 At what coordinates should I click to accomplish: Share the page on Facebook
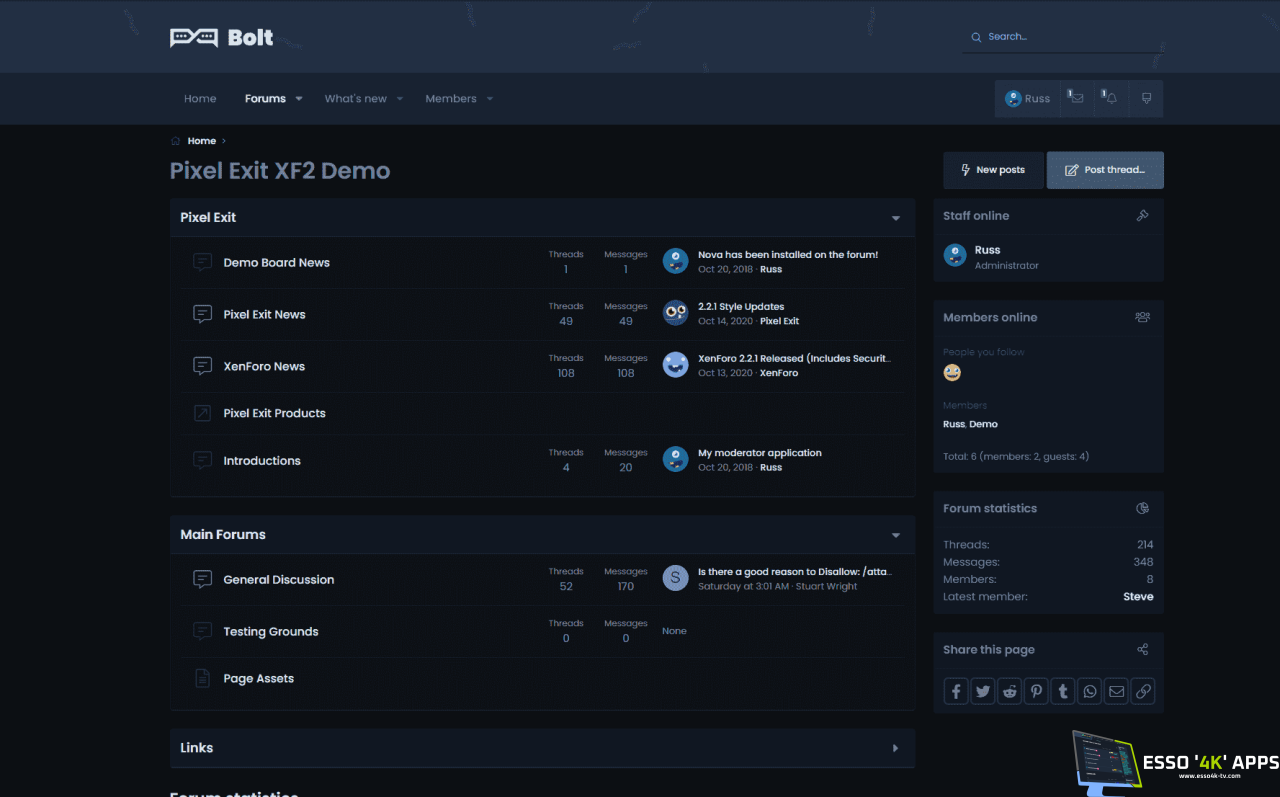(x=956, y=691)
